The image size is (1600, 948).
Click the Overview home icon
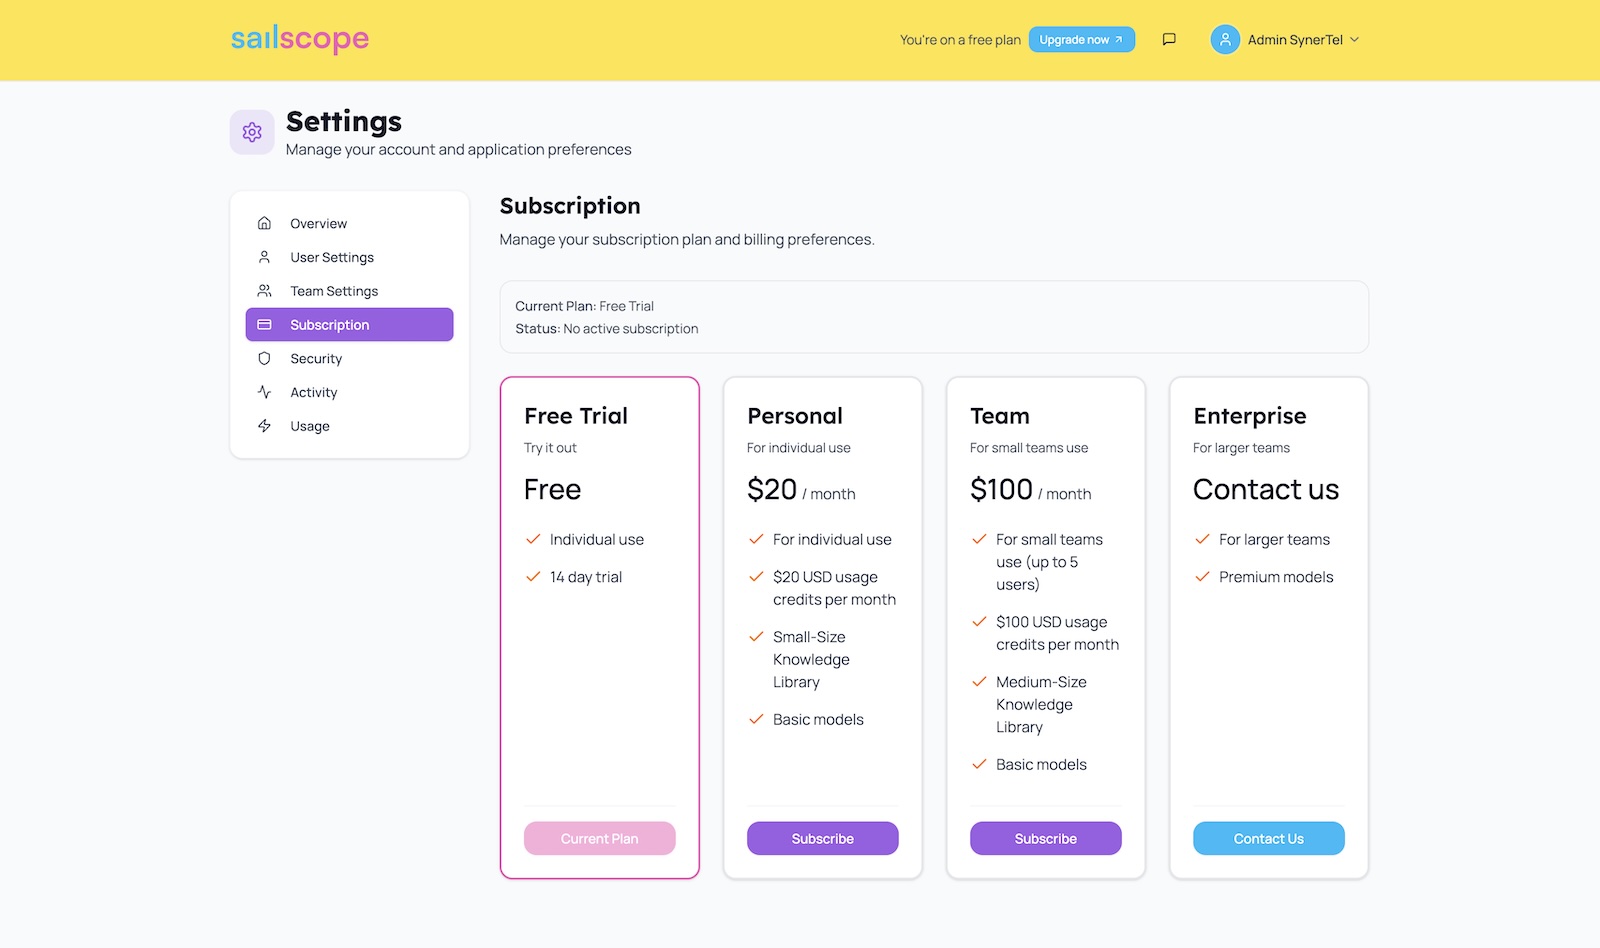point(264,223)
